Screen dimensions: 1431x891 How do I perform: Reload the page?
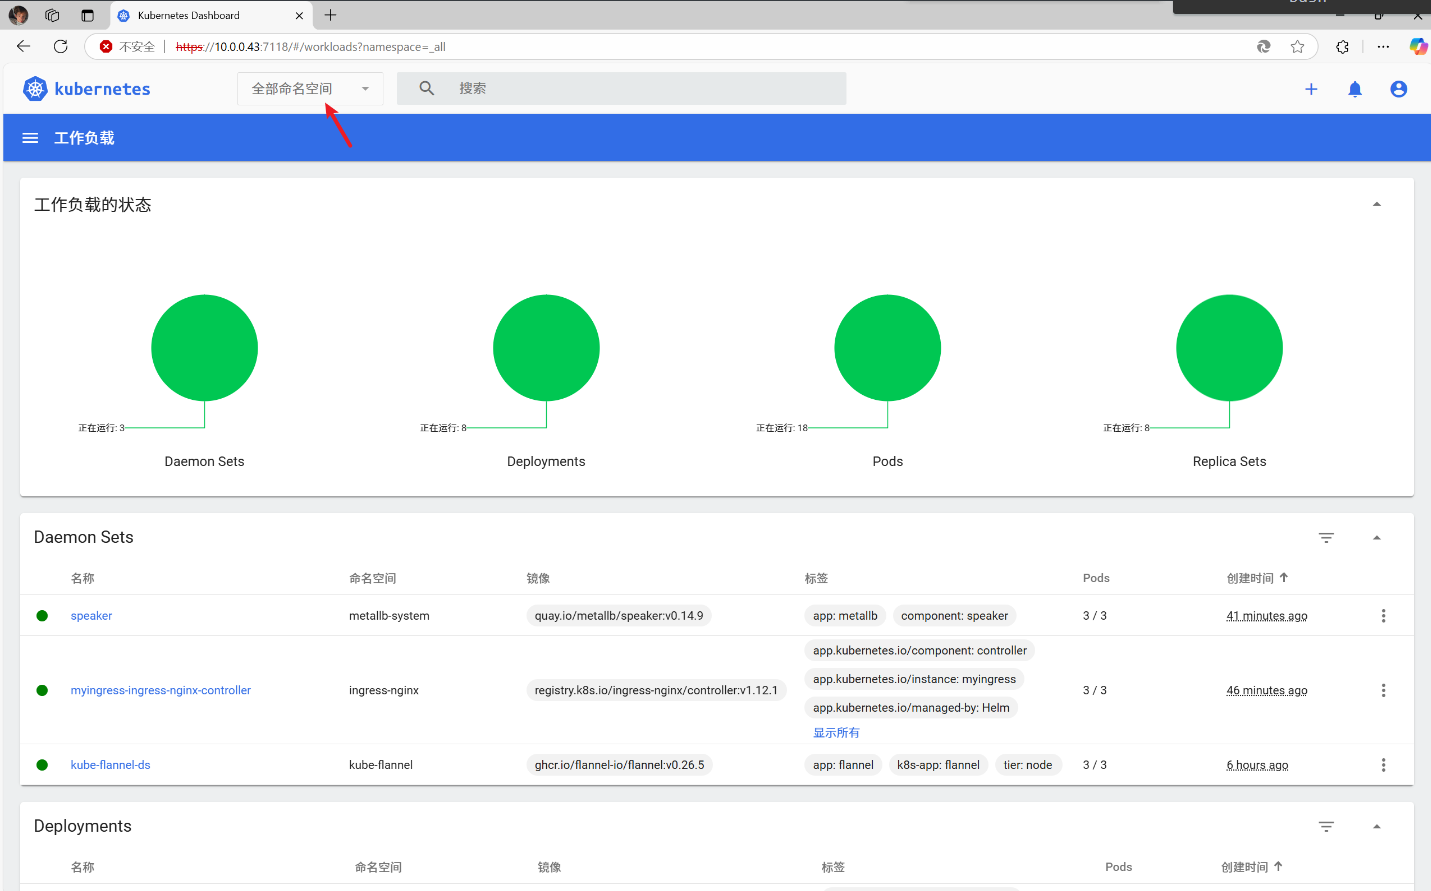[x=61, y=46]
